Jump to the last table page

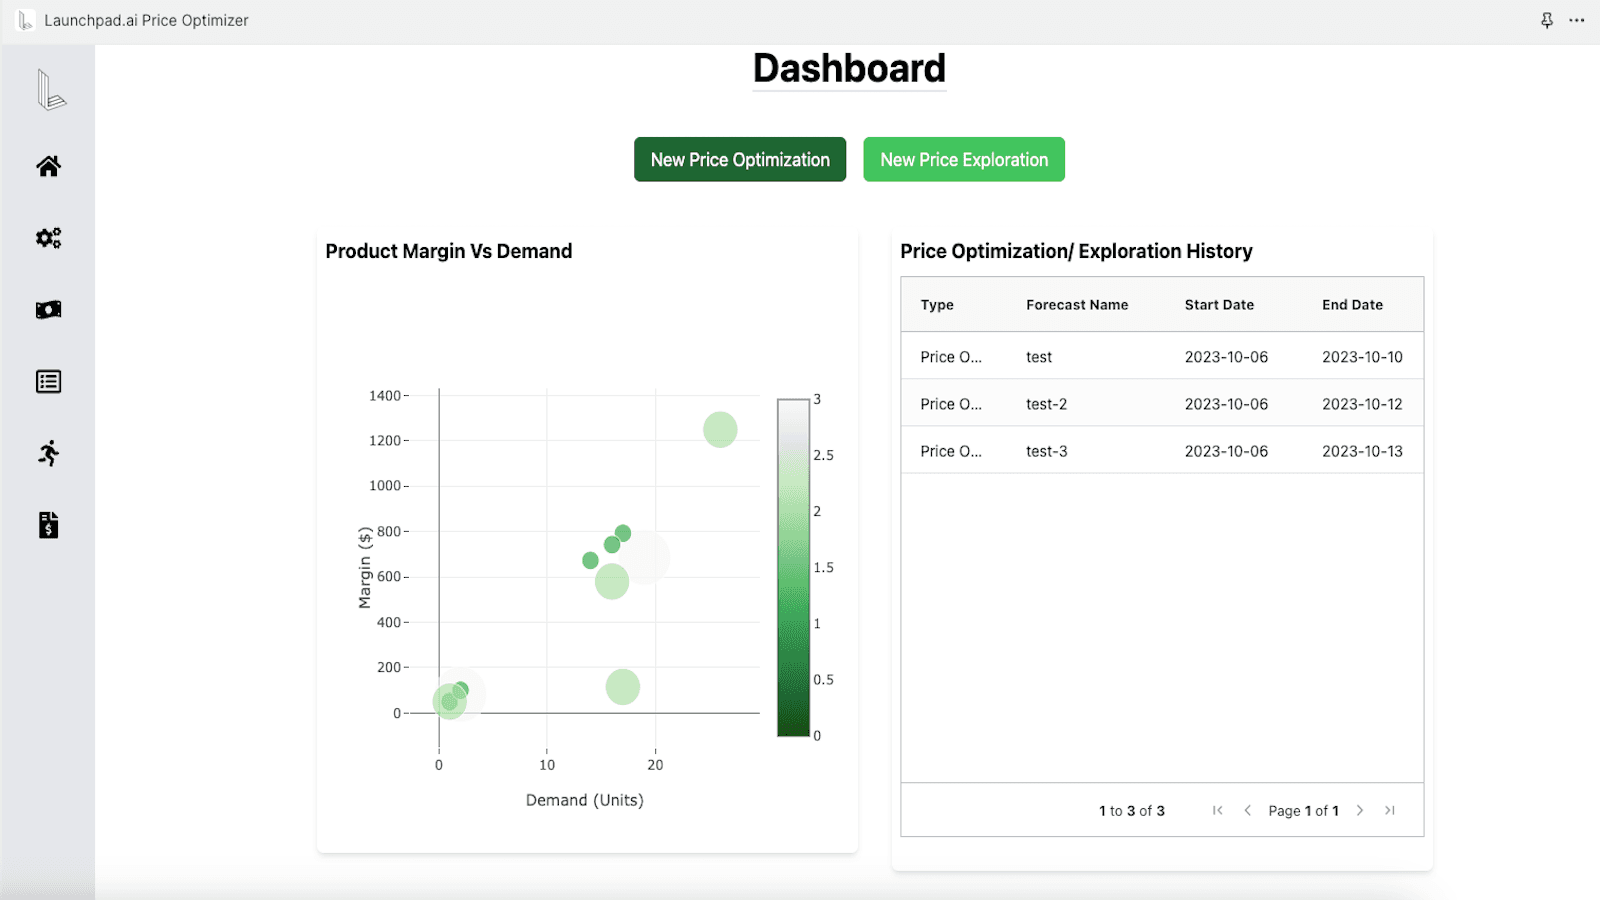(1390, 811)
